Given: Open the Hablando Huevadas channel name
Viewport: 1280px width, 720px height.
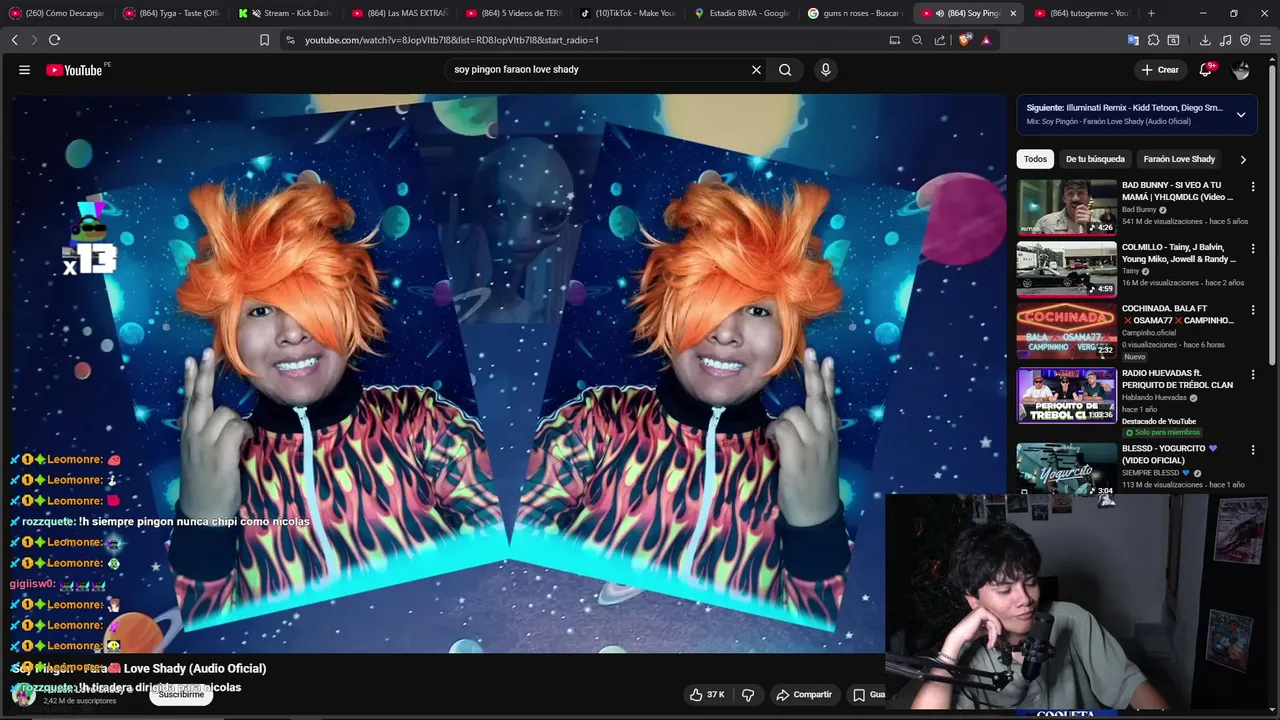Looking at the screenshot, I should pos(1154,397).
